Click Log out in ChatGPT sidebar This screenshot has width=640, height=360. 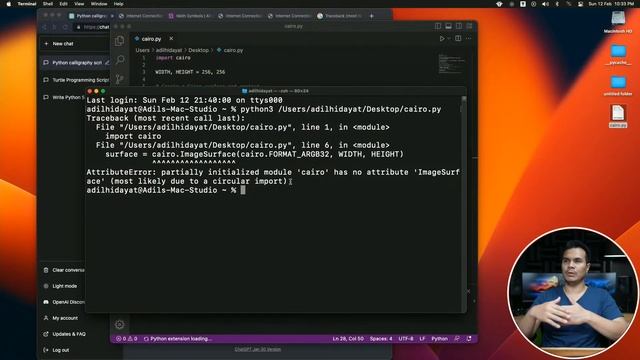(x=57, y=350)
